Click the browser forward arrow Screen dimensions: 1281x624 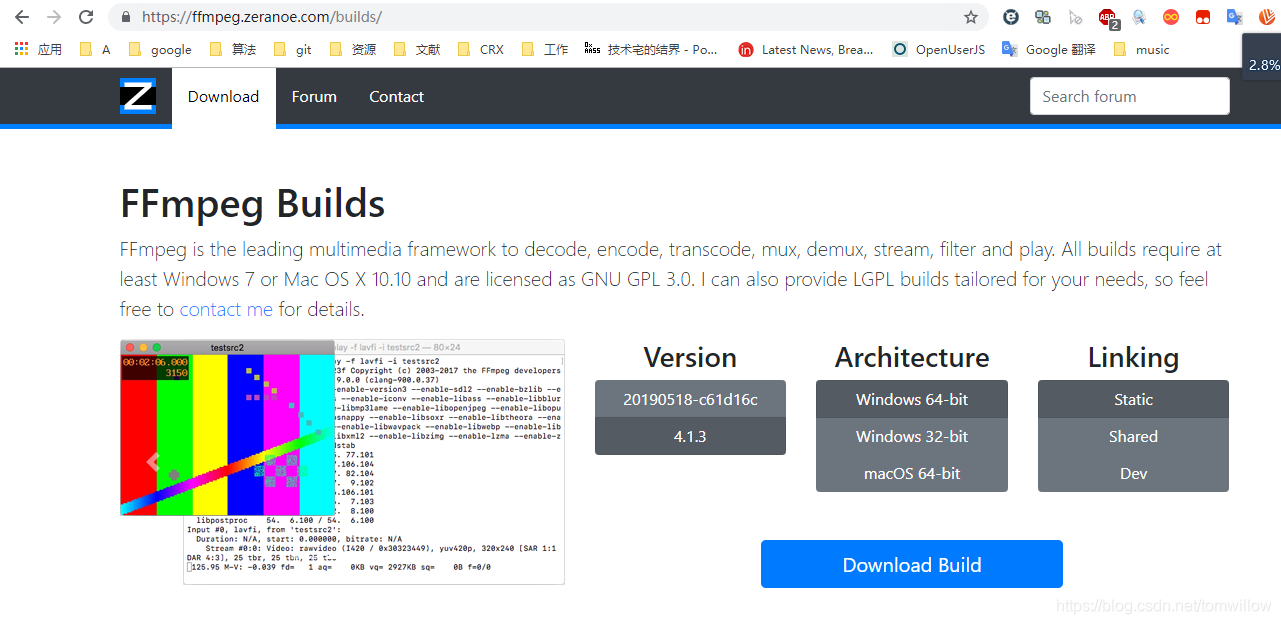(x=54, y=17)
